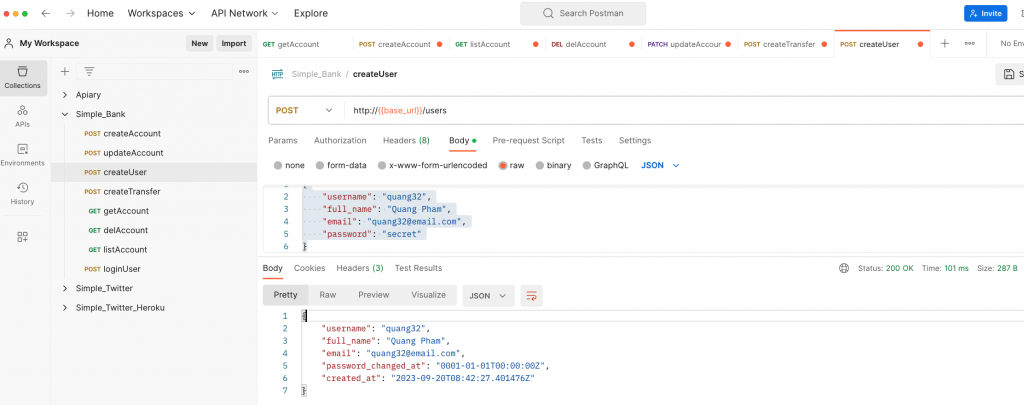Open the three-dots collection options menu
Image resolution: width=1024 pixels, height=405 pixels.
(x=243, y=71)
